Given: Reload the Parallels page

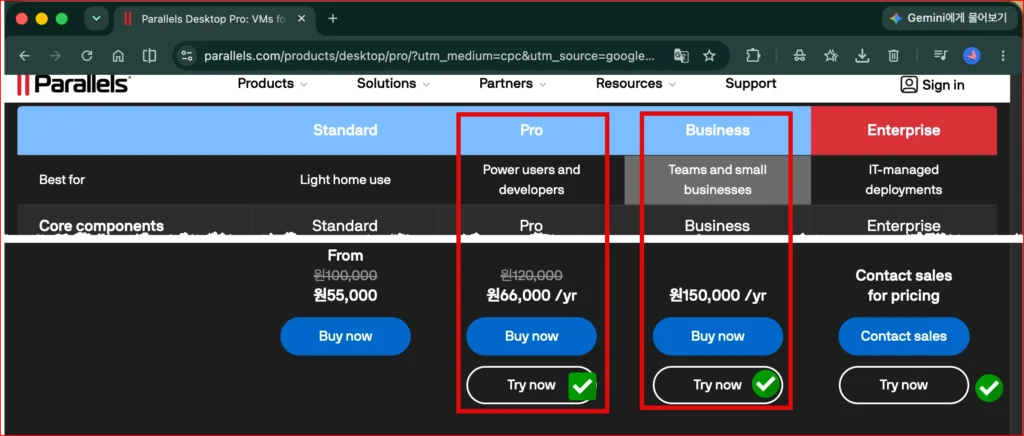Looking at the screenshot, I should point(87,56).
